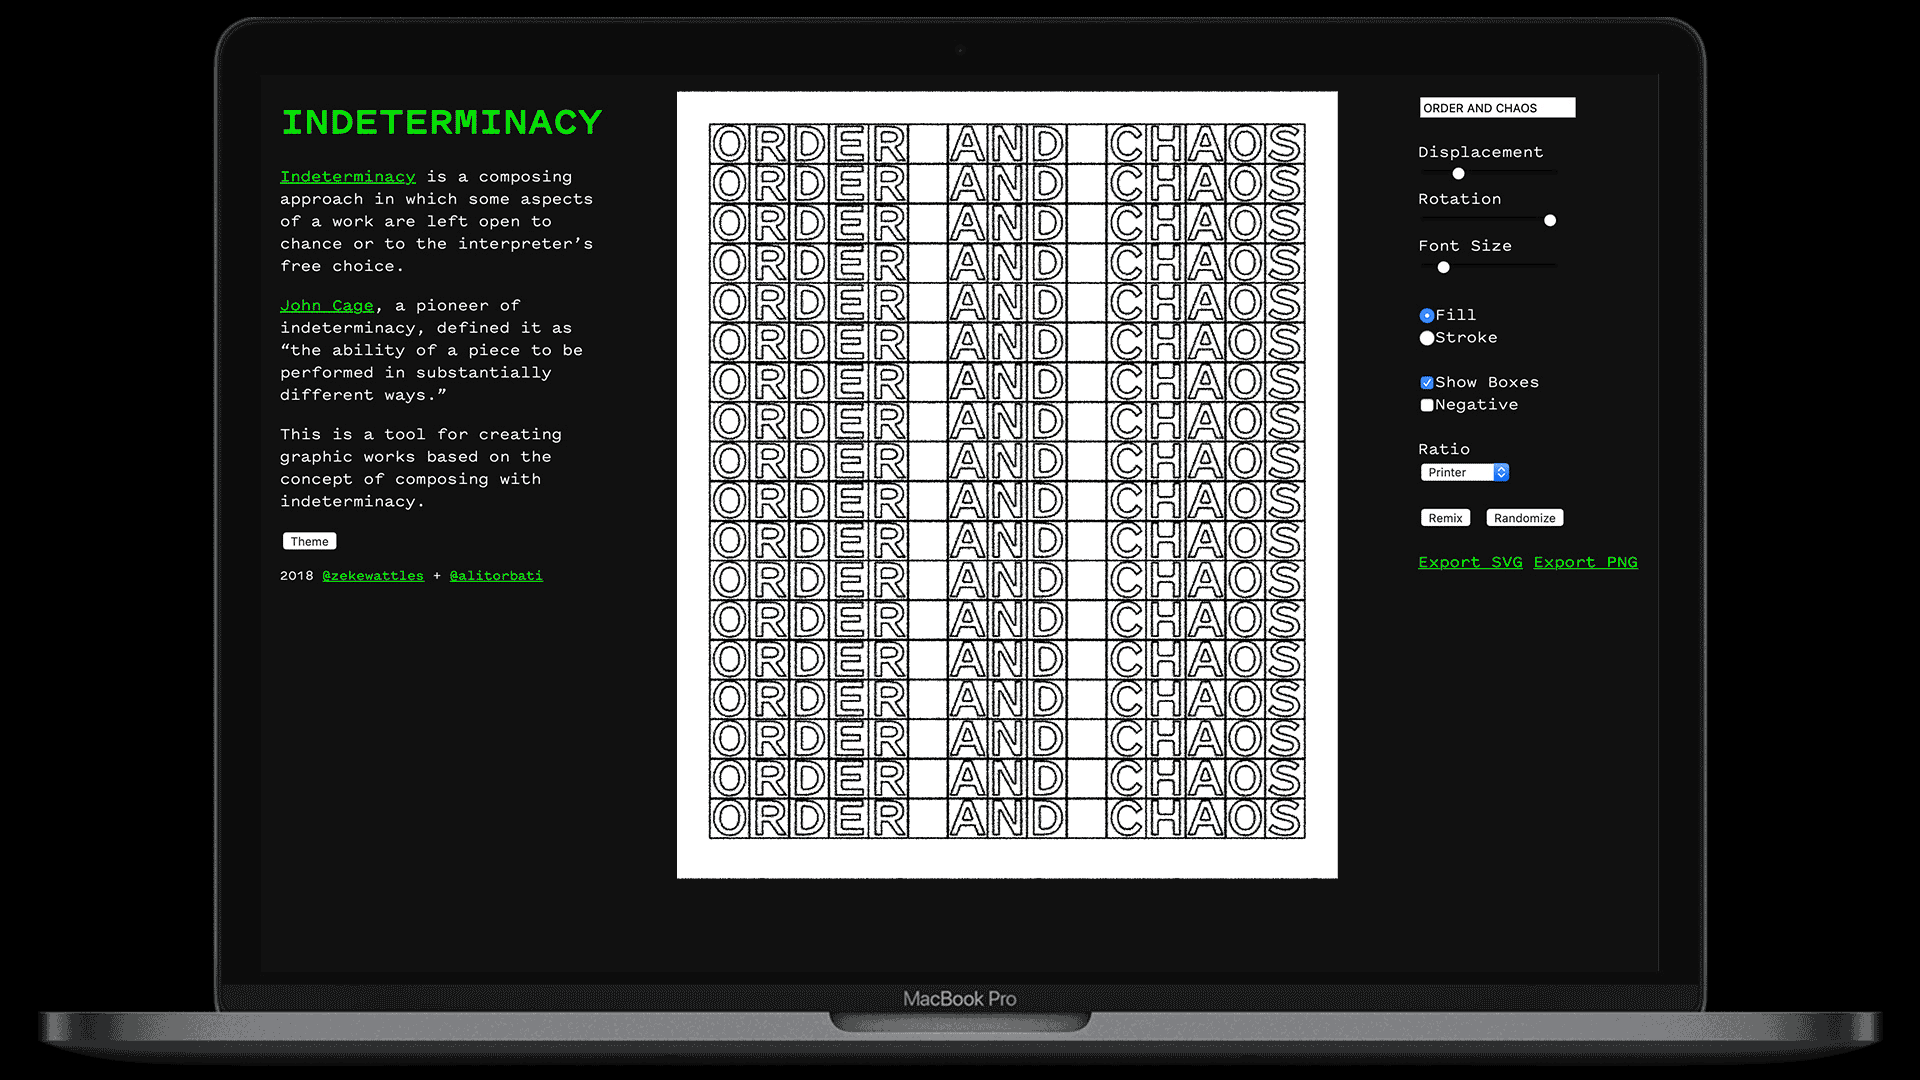The image size is (1920, 1080).
Task: Click the Remix button
Action: tap(1445, 518)
